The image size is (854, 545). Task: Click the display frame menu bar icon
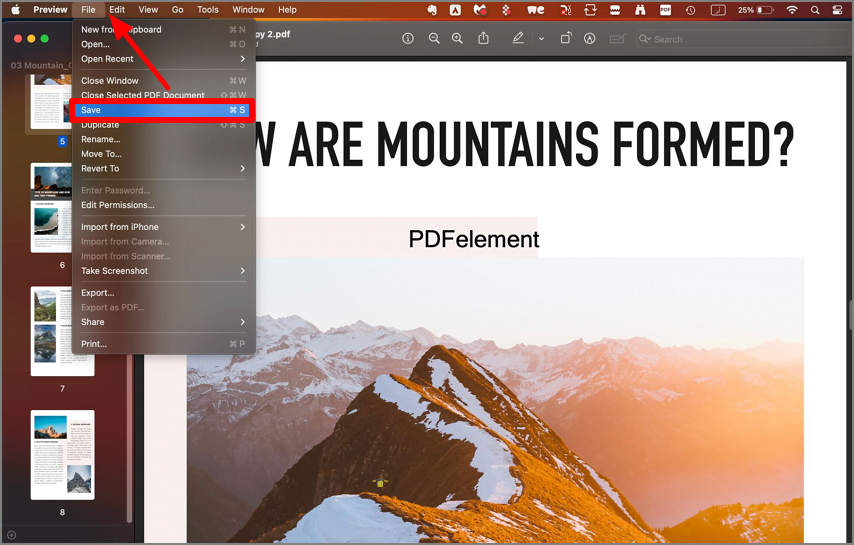pyautogui.click(x=718, y=10)
